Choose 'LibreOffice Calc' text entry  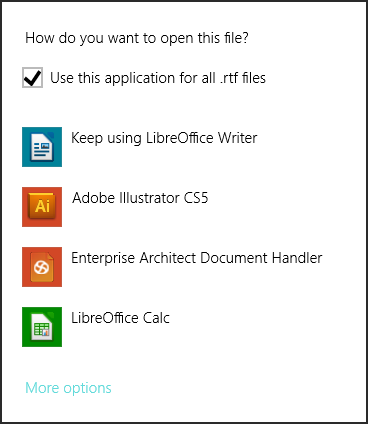pos(120,318)
